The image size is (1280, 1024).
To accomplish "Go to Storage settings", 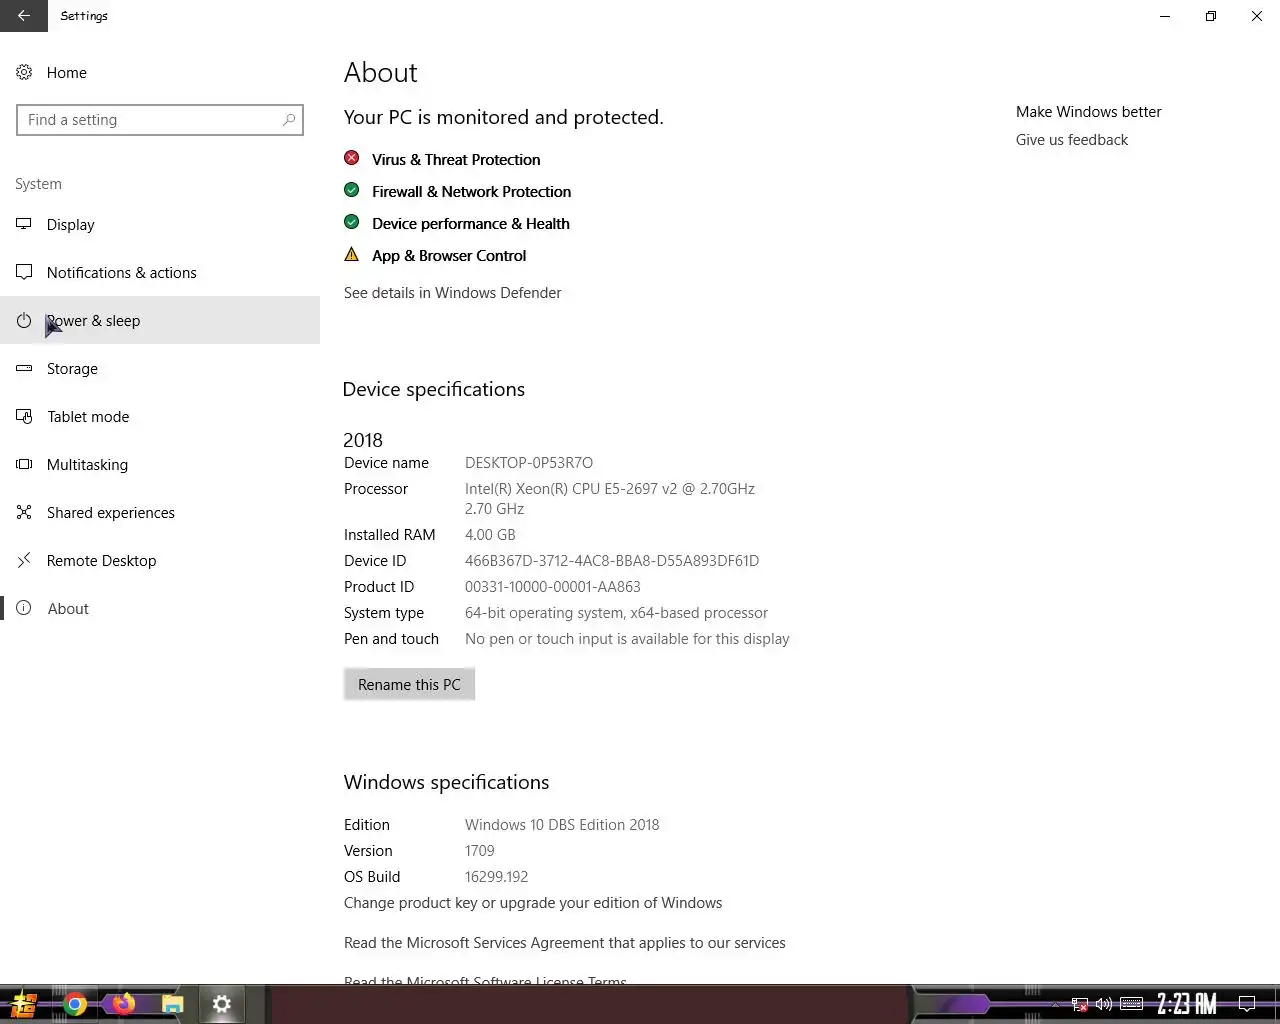I will coord(160,369).
